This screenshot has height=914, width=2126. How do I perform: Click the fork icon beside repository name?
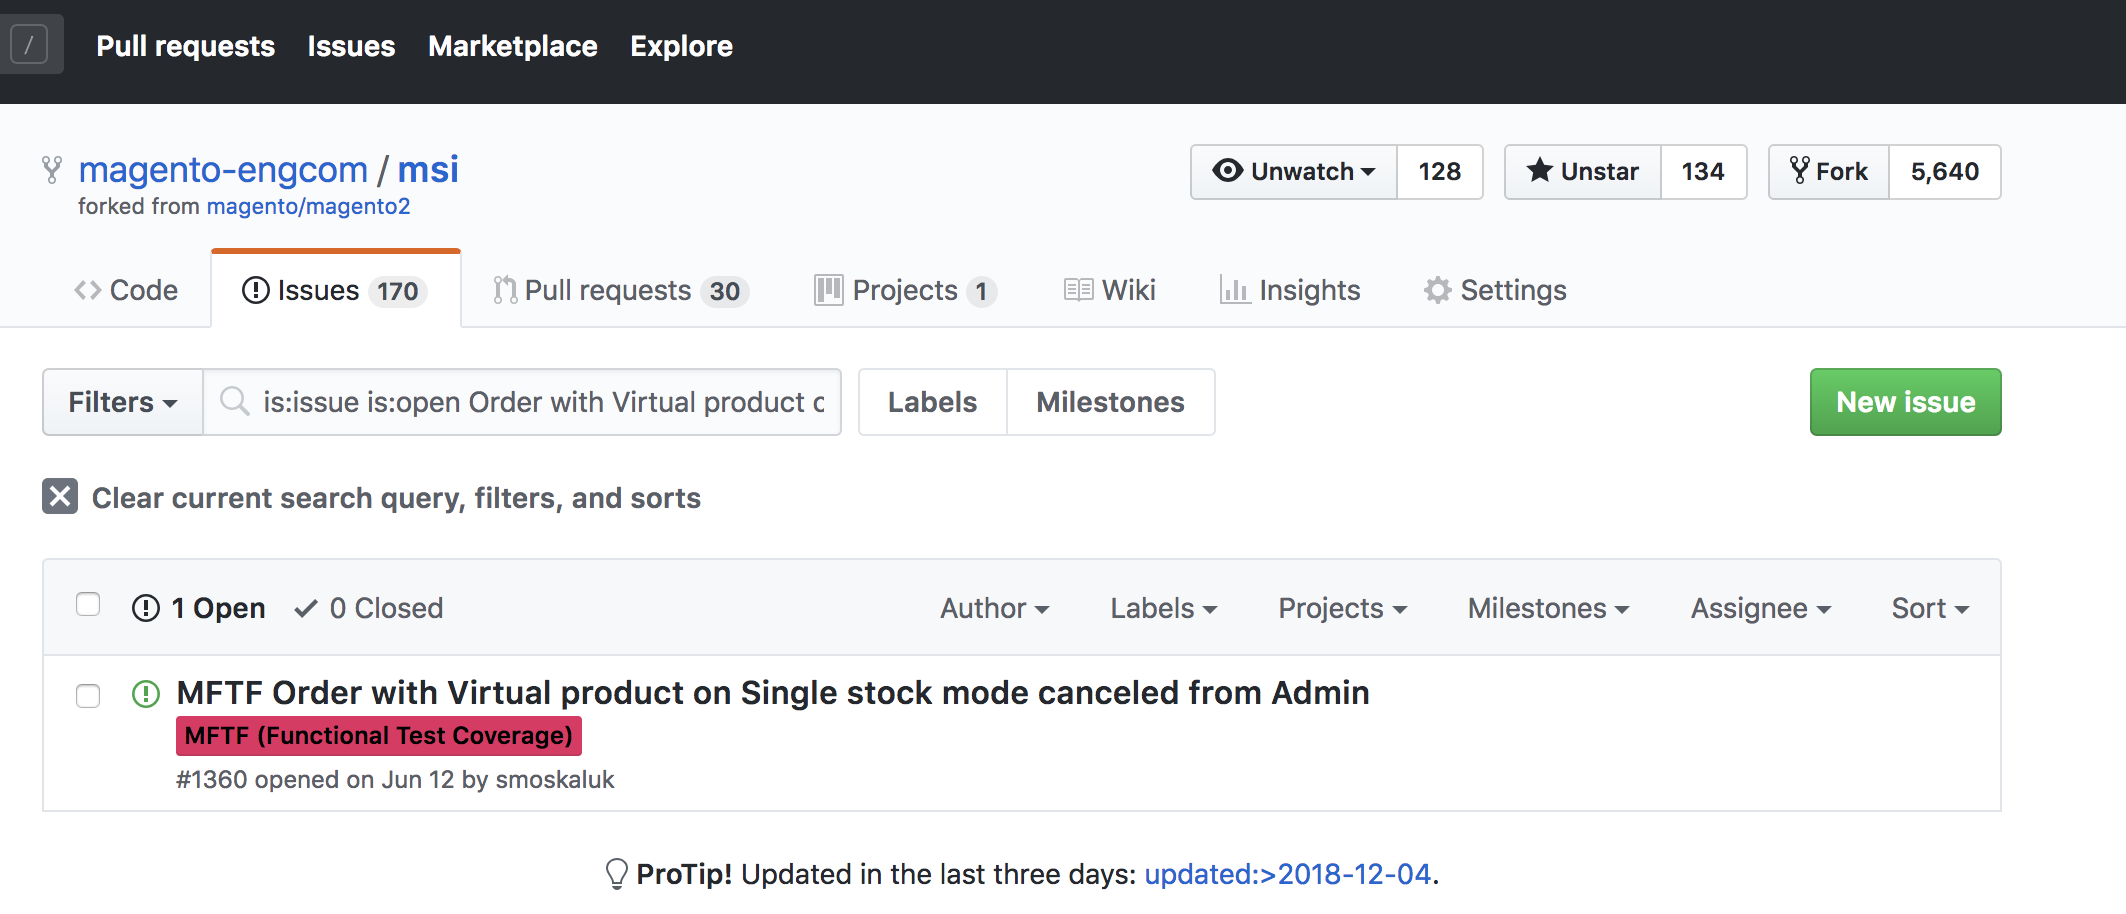tap(52, 170)
